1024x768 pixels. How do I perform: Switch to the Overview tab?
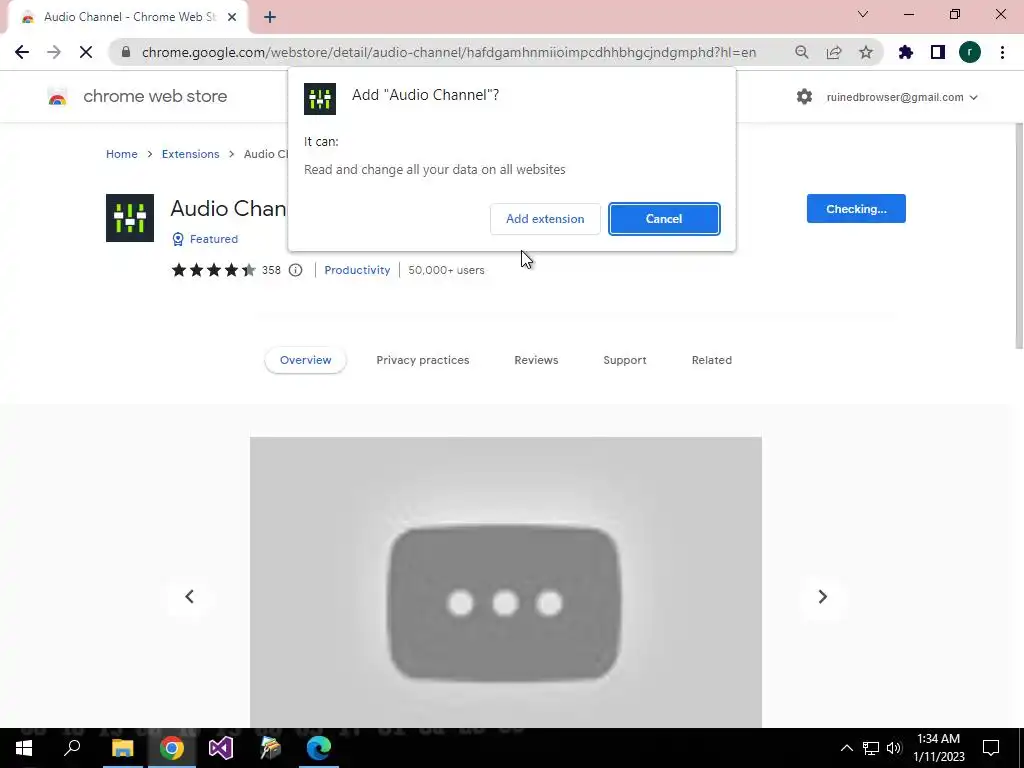pos(305,360)
